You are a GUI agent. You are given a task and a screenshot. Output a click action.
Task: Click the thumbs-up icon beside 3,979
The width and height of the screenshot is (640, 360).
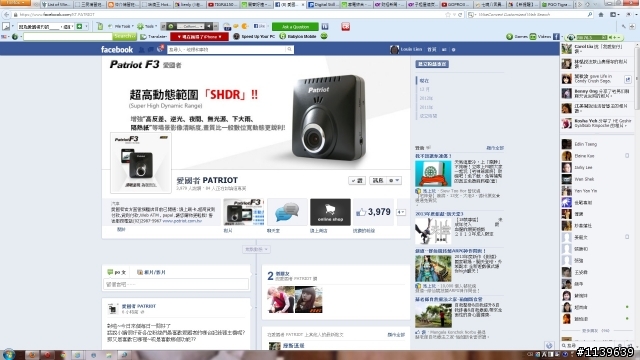click(361, 212)
